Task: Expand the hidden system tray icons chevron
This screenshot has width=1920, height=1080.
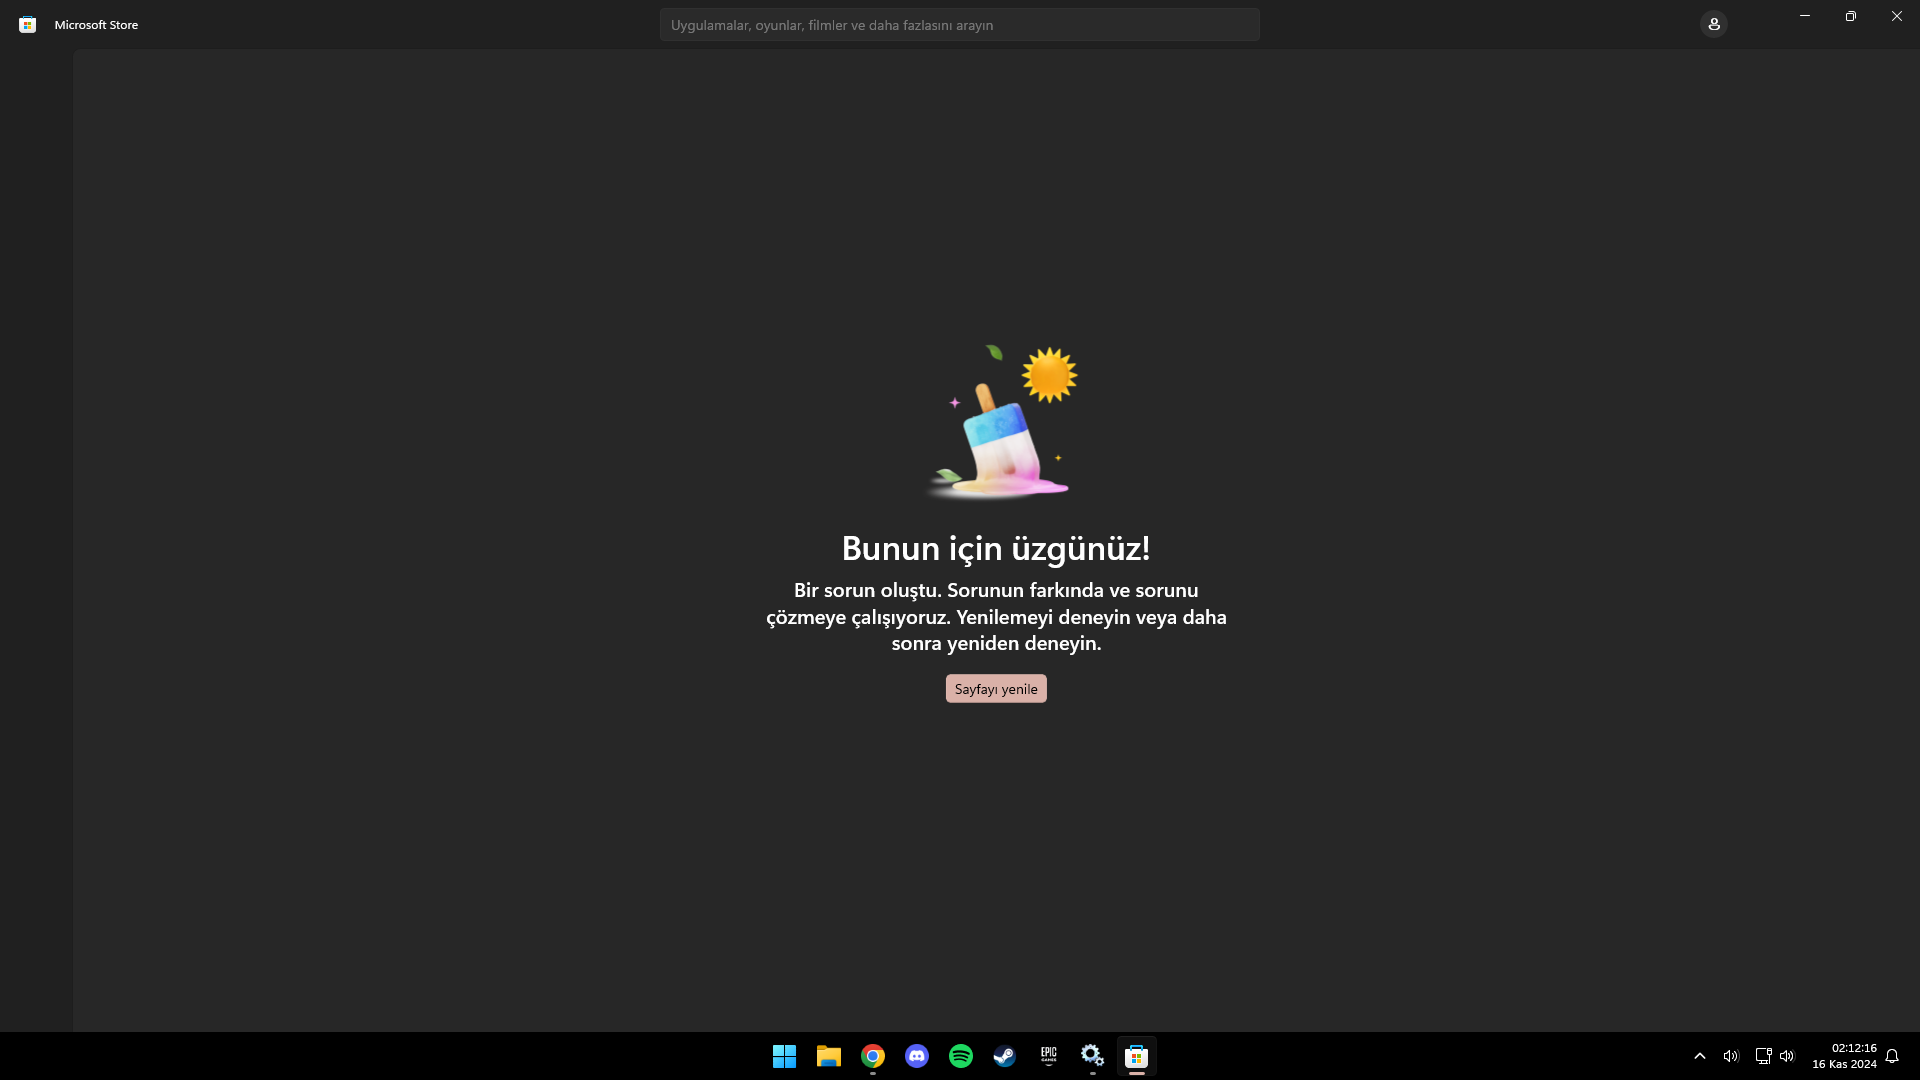Action: pyautogui.click(x=1699, y=1056)
